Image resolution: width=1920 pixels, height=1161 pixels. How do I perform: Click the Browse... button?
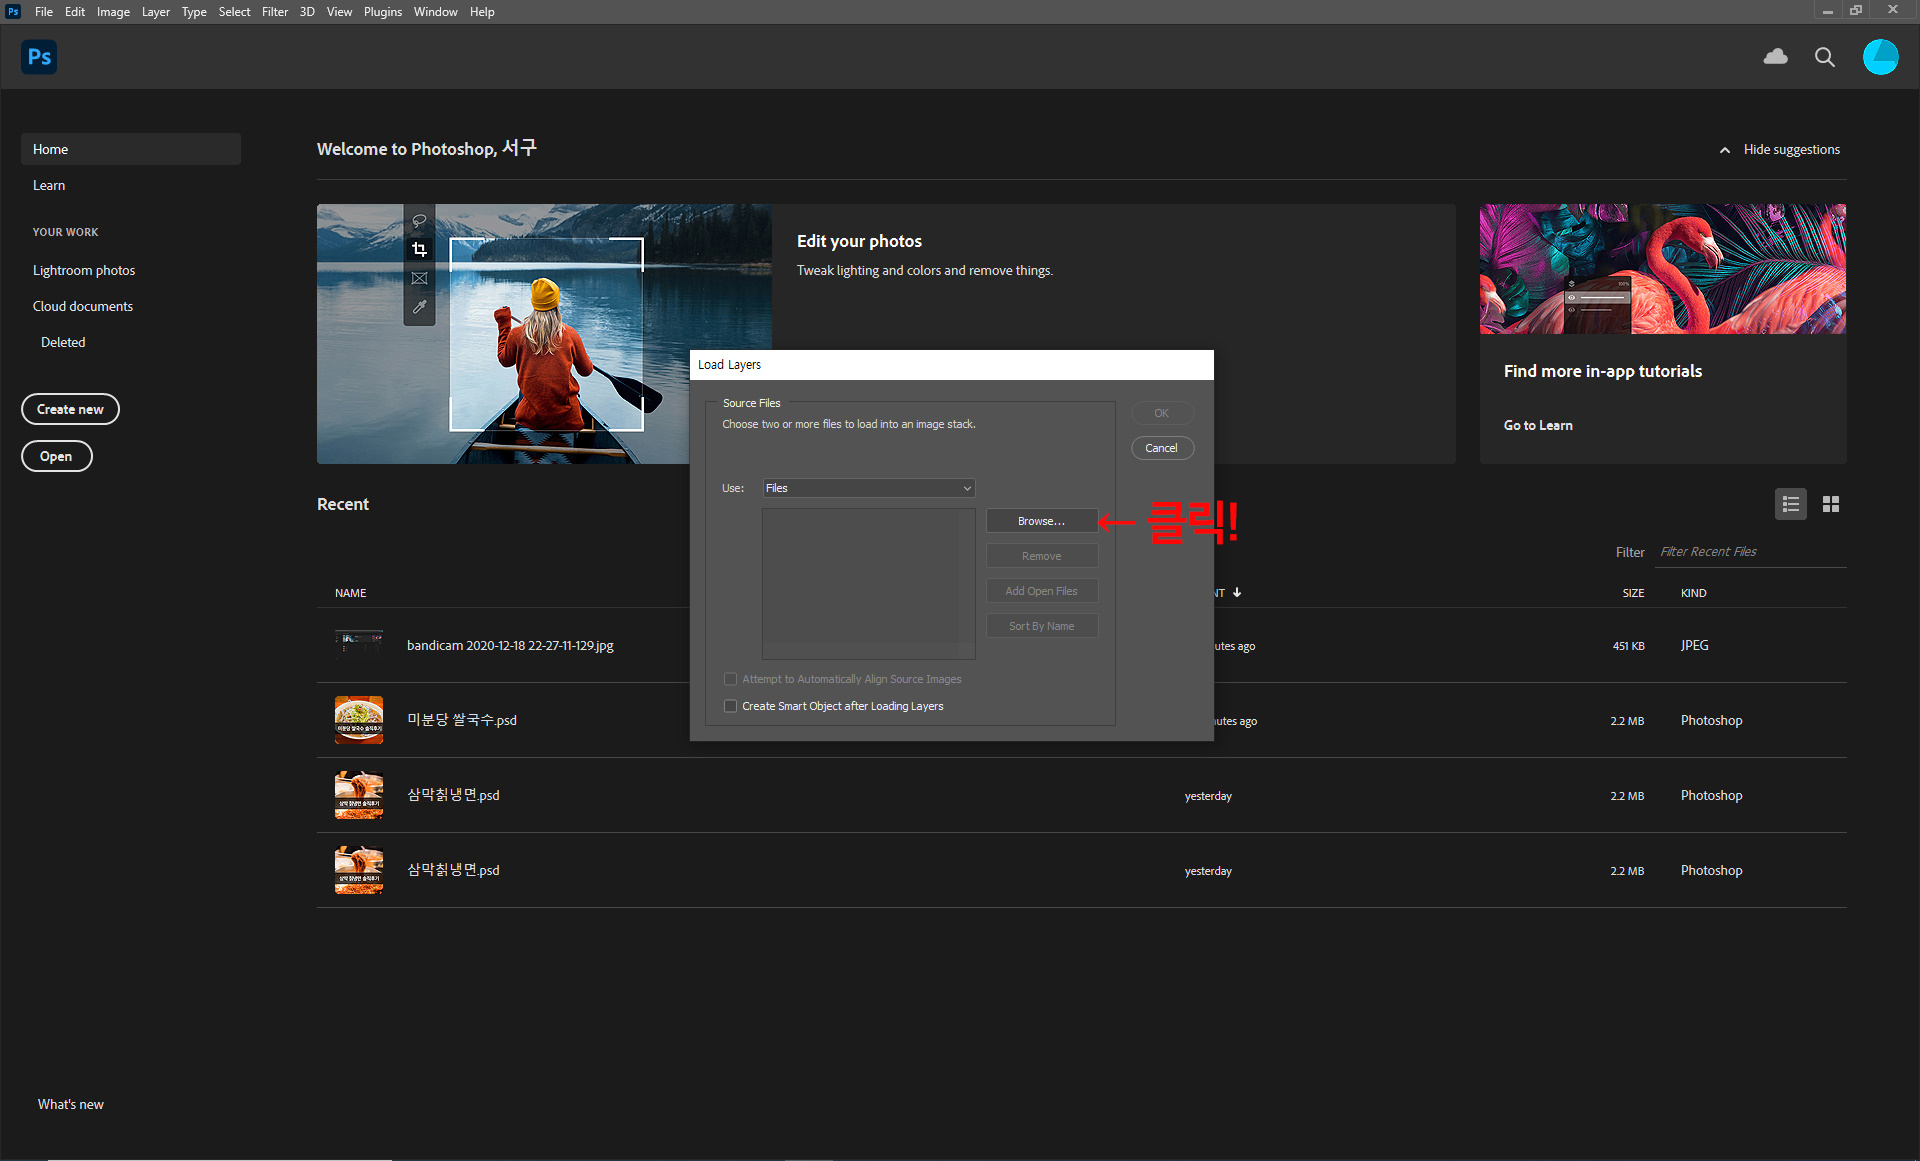coord(1041,521)
